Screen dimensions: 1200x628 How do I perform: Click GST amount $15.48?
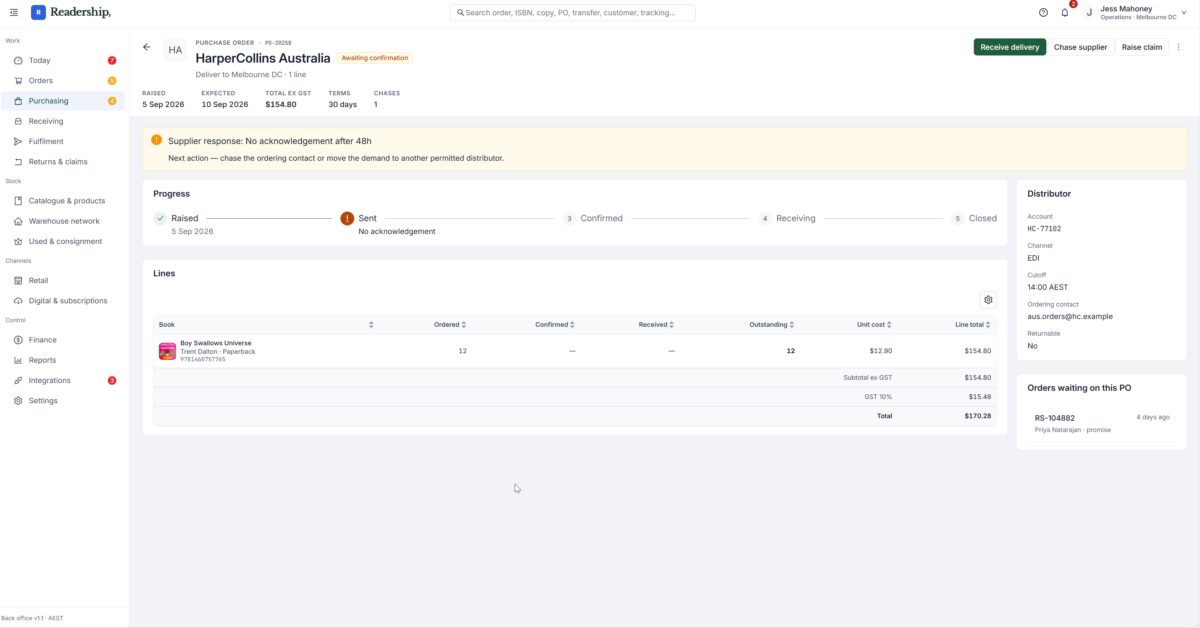click(980, 397)
